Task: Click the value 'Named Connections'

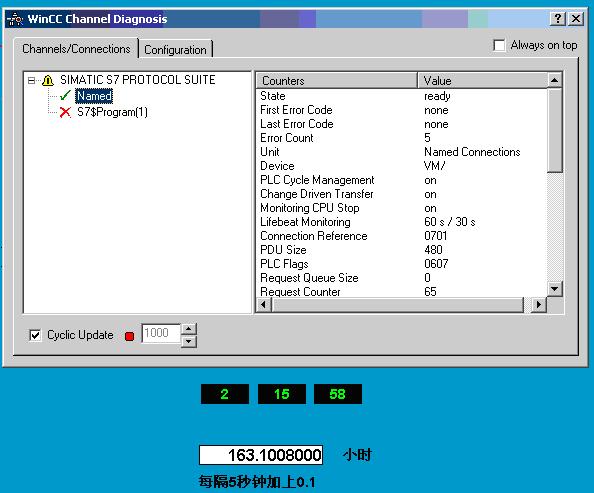Action: tap(472, 152)
